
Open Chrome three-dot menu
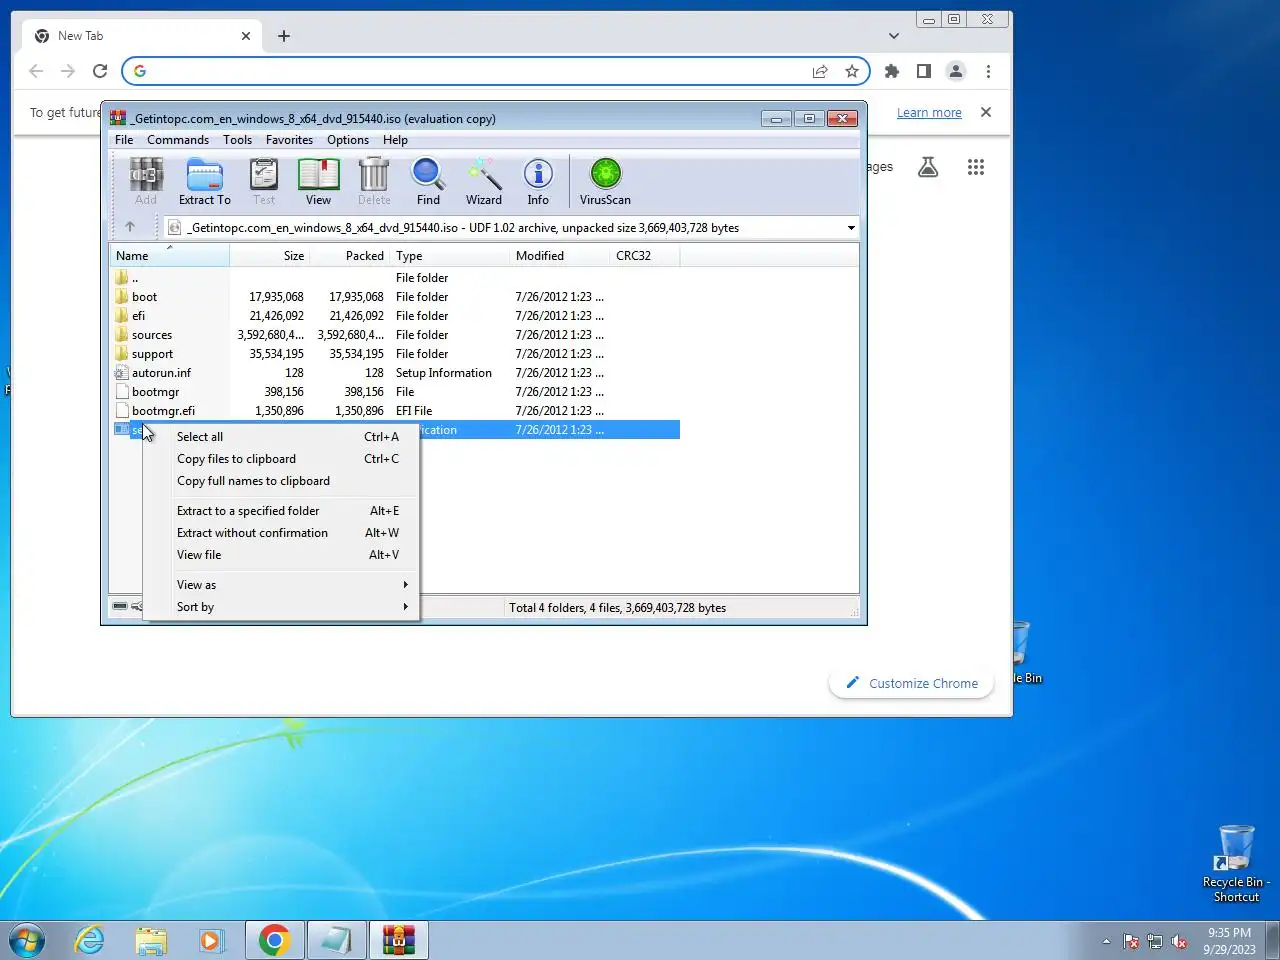coord(988,71)
